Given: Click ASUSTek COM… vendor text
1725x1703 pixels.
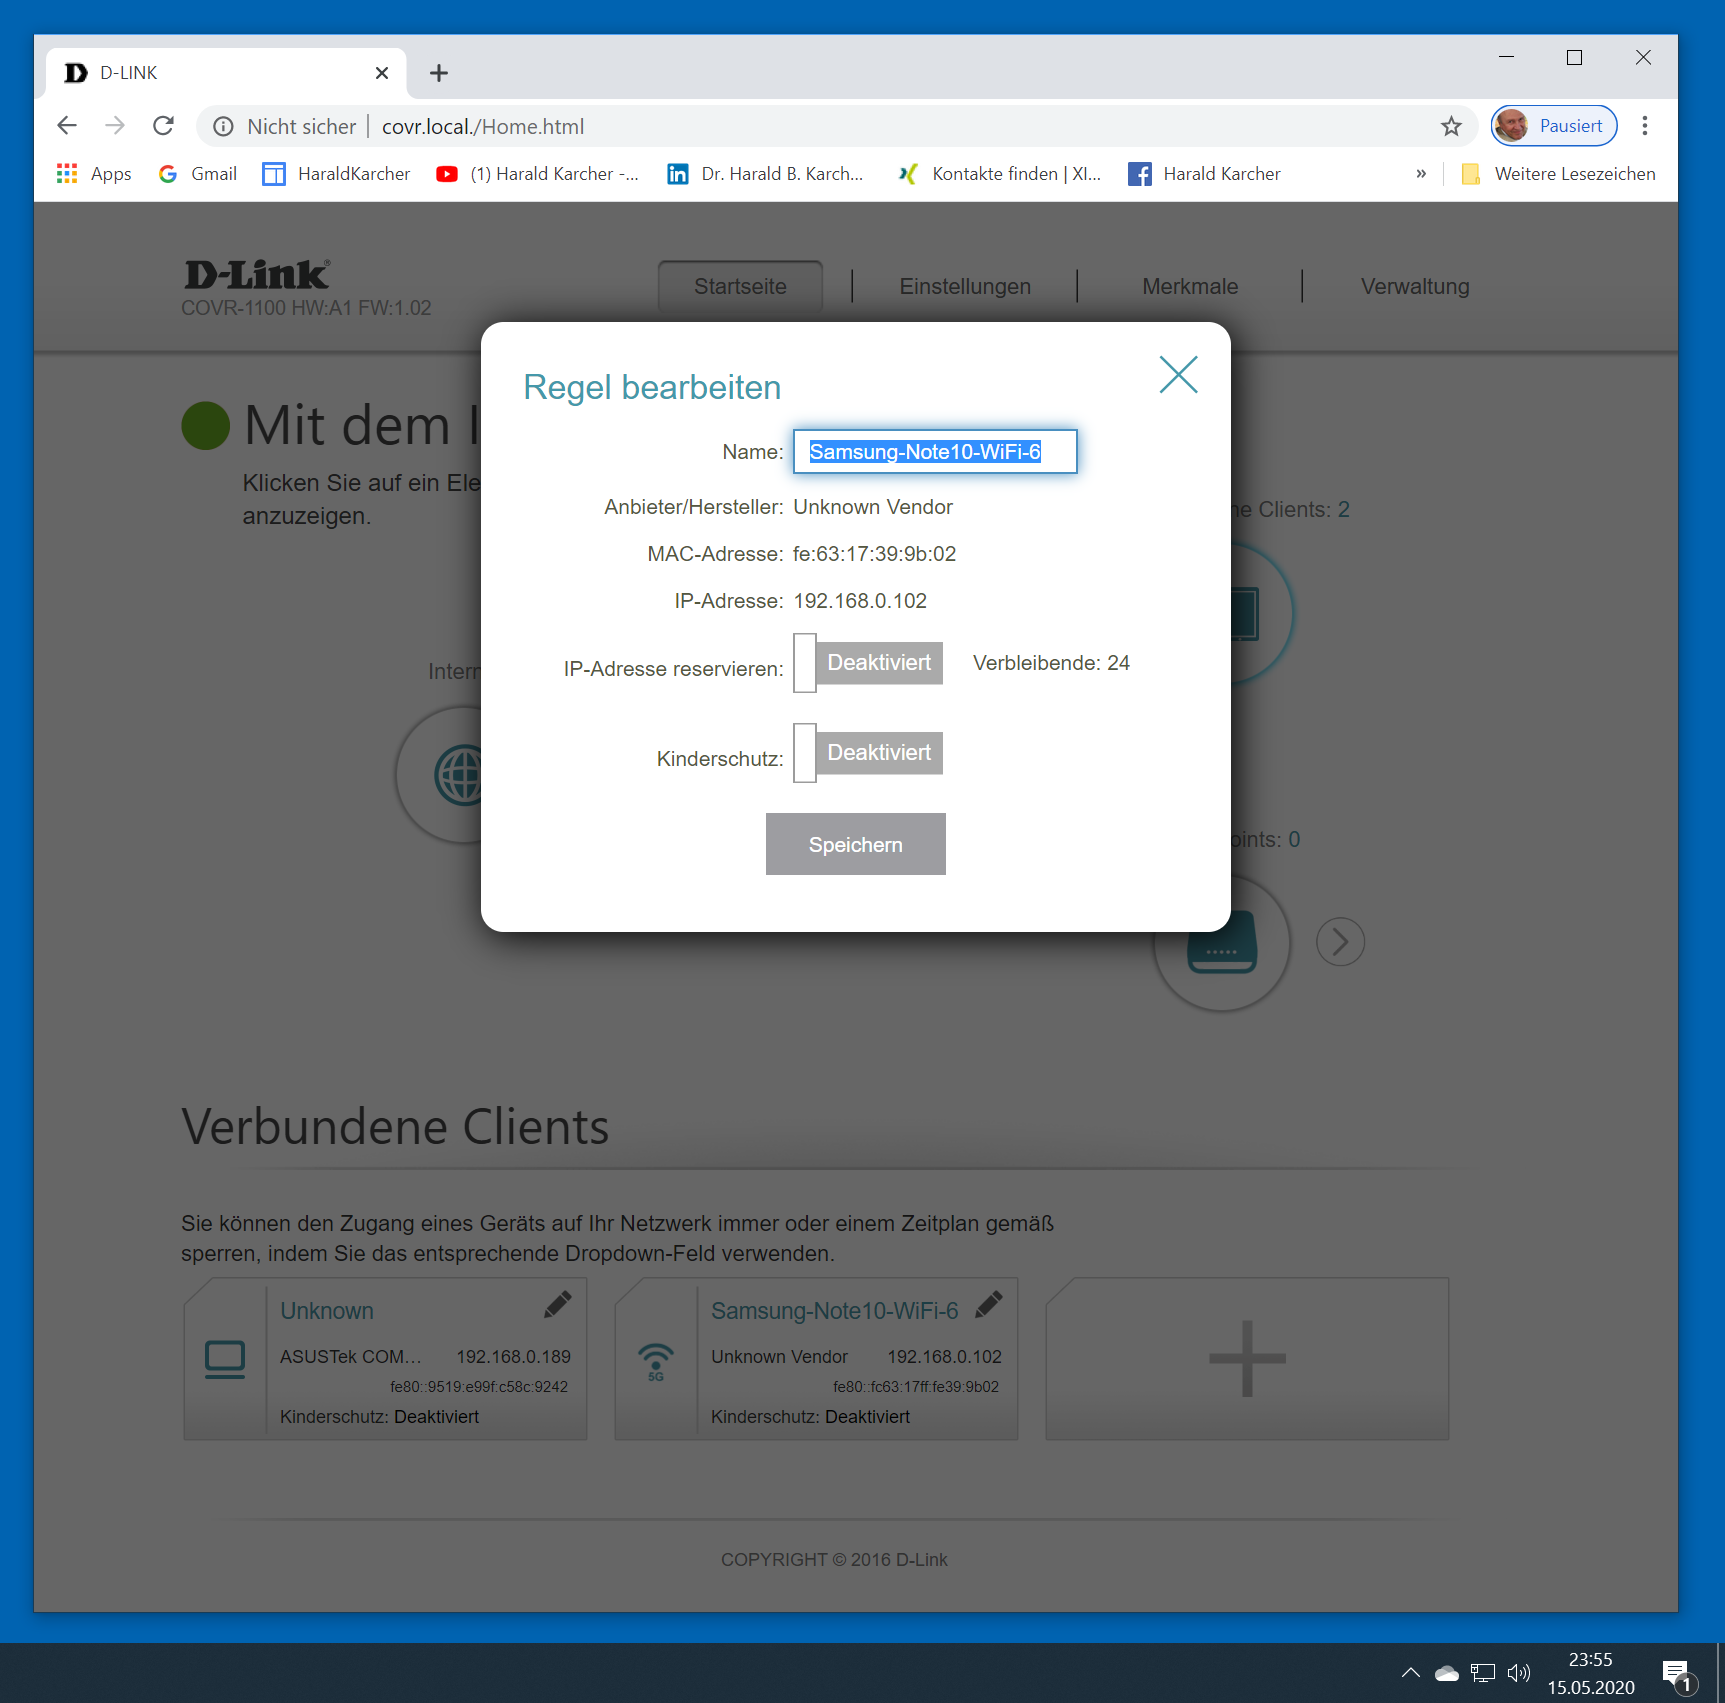Looking at the screenshot, I should [x=351, y=1357].
